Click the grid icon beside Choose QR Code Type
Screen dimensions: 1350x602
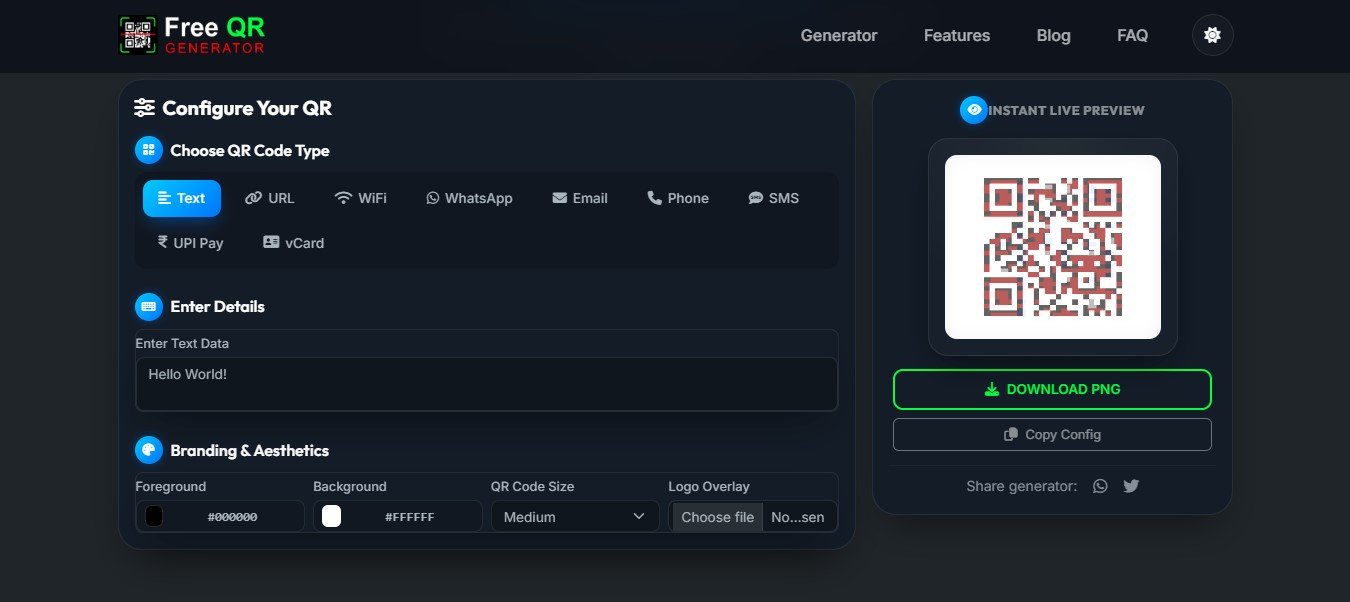click(x=149, y=150)
